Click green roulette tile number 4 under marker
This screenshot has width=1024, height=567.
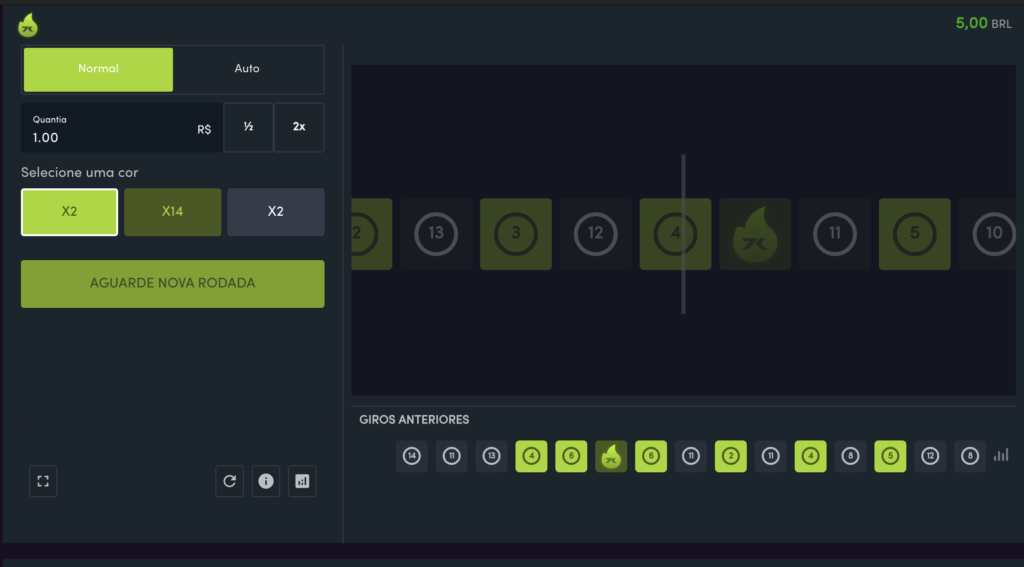[675, 234]
